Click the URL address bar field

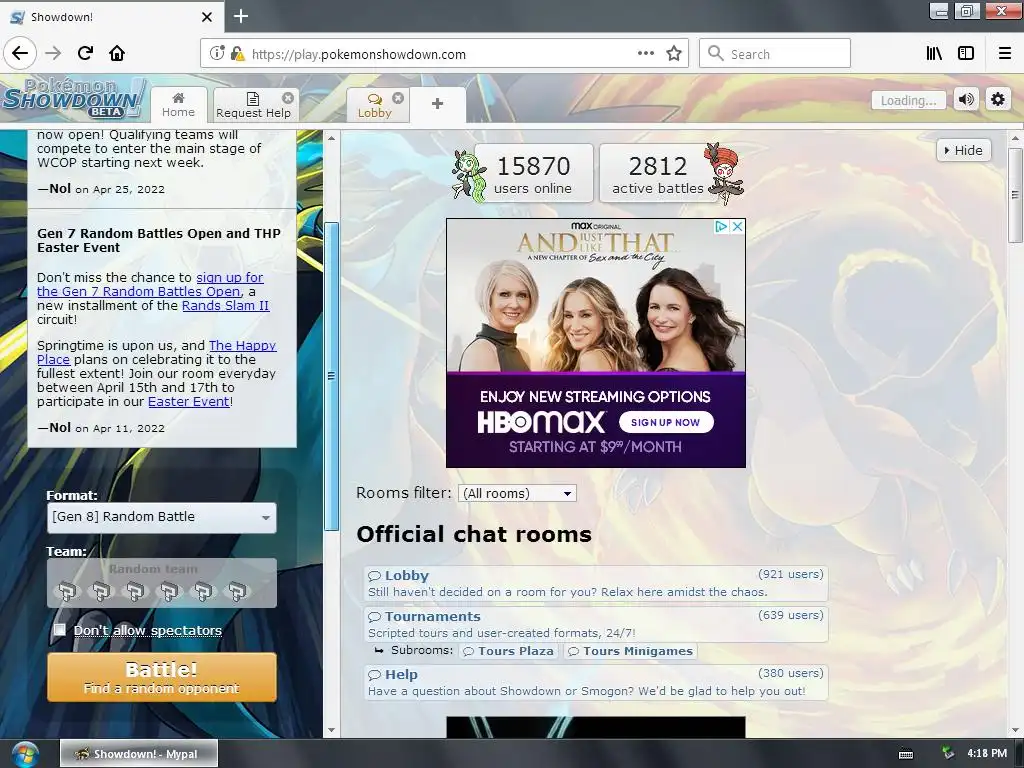coord(444,54)
